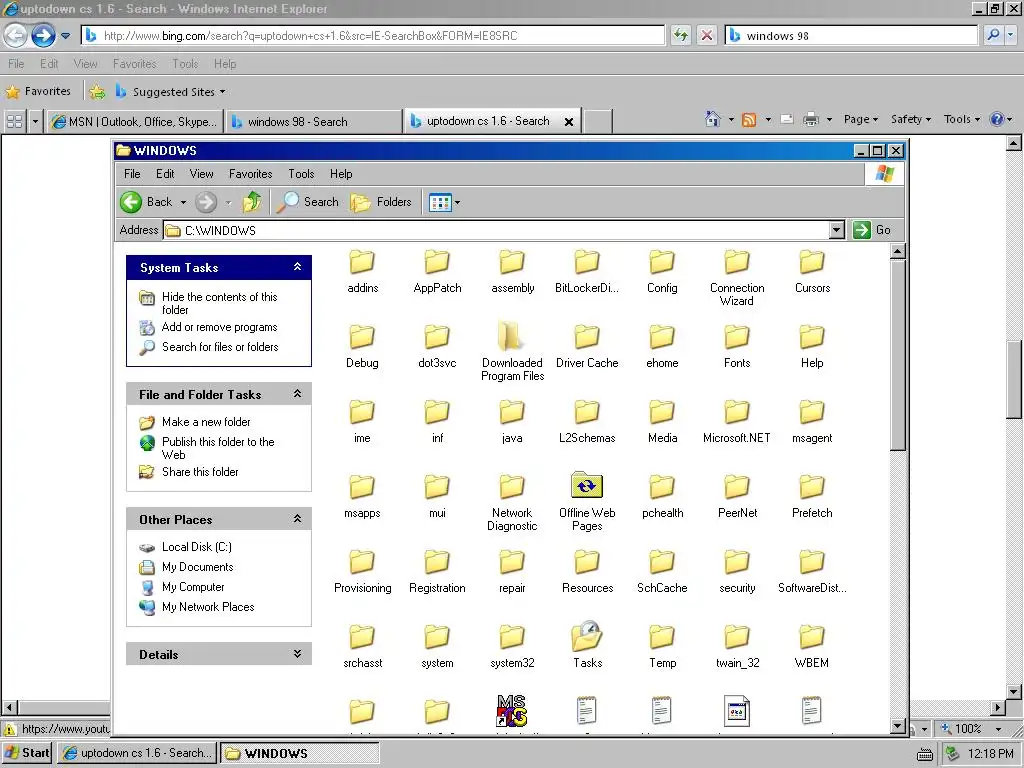1024x768 pixels.
Task: Click Internet Explorer Stop button
Action: tap(707, 35)
